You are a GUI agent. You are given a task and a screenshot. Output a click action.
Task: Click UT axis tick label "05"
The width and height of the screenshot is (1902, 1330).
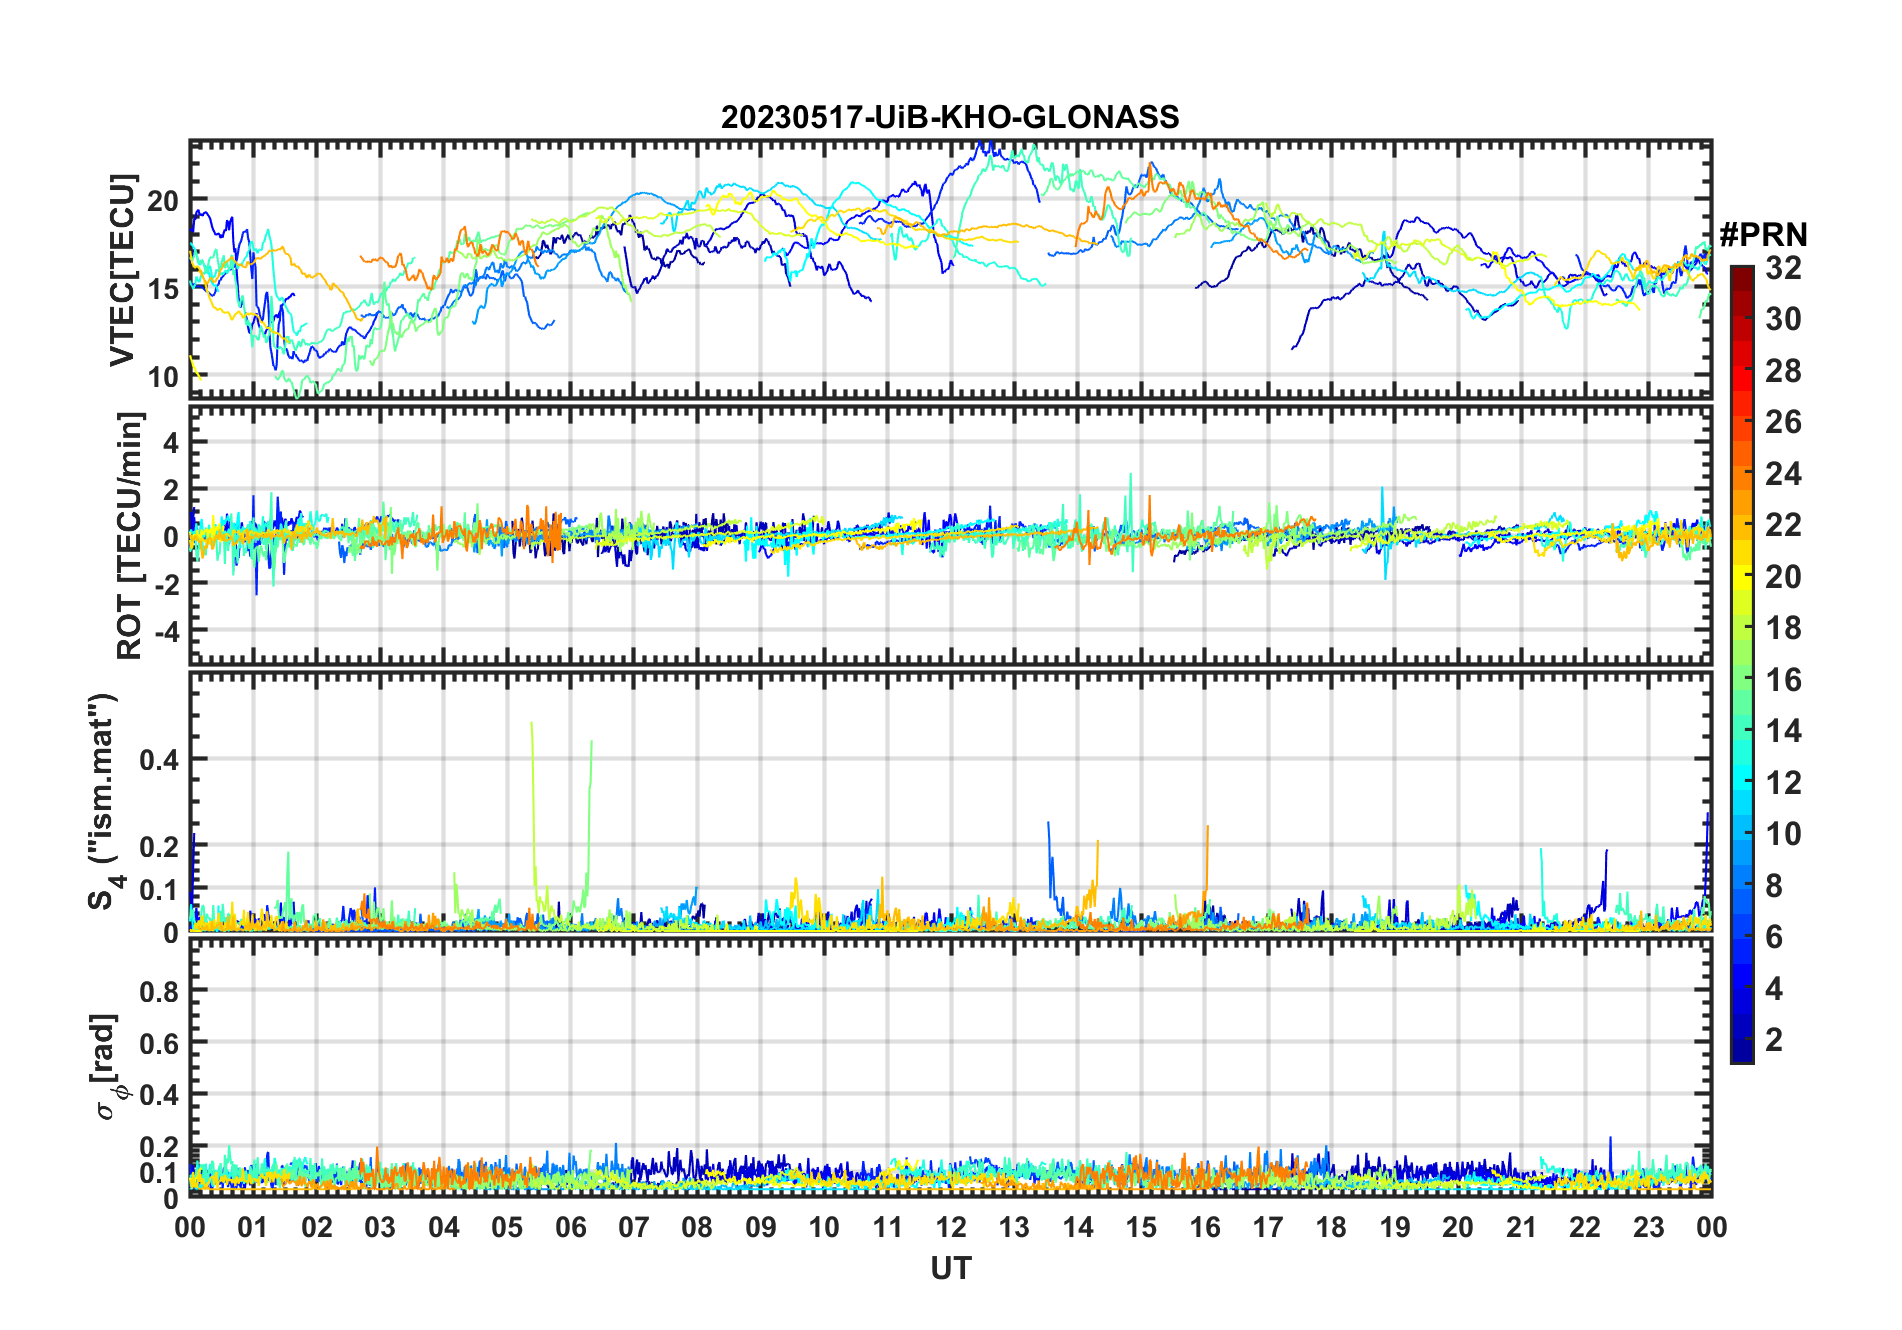(x=507, y=1228)
